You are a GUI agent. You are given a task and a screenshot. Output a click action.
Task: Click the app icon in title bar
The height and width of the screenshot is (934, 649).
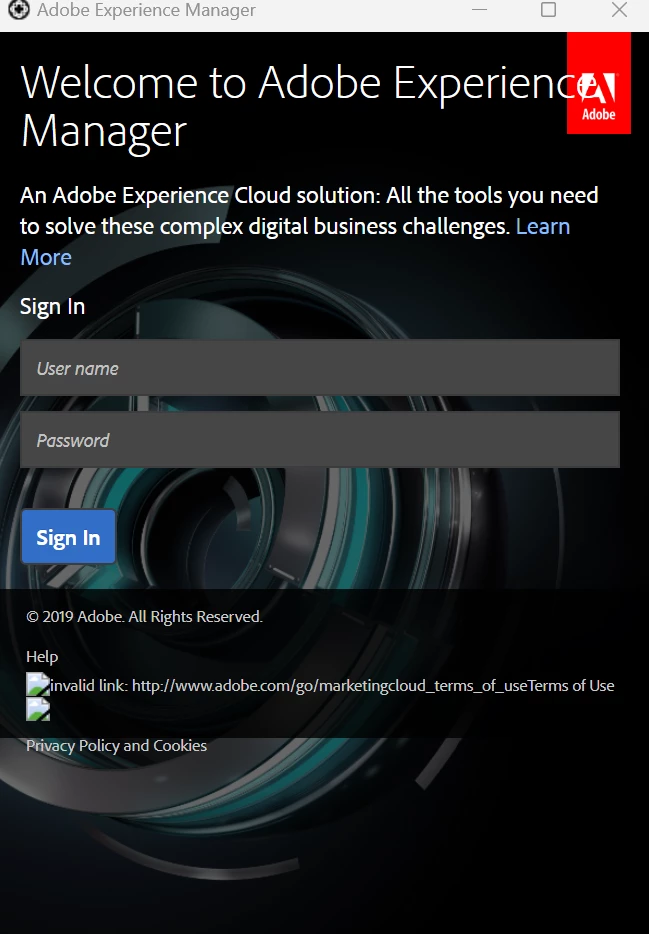[x=18, y=10]
